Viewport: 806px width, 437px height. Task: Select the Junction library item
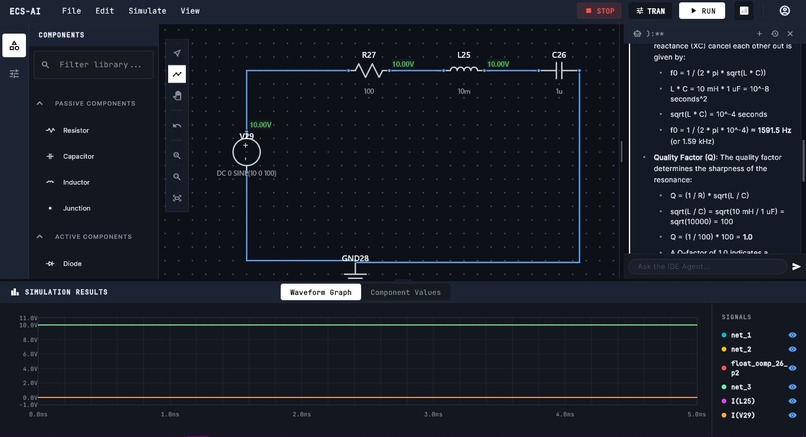77,208
